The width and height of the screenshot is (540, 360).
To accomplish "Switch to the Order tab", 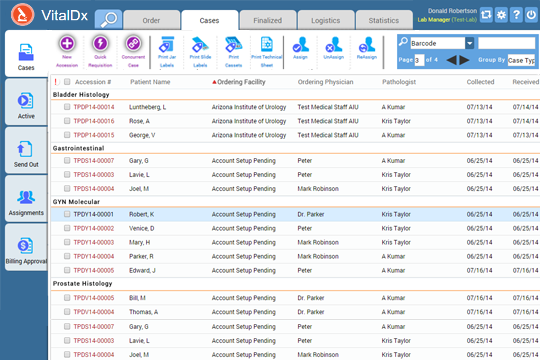I will [151, 20].
